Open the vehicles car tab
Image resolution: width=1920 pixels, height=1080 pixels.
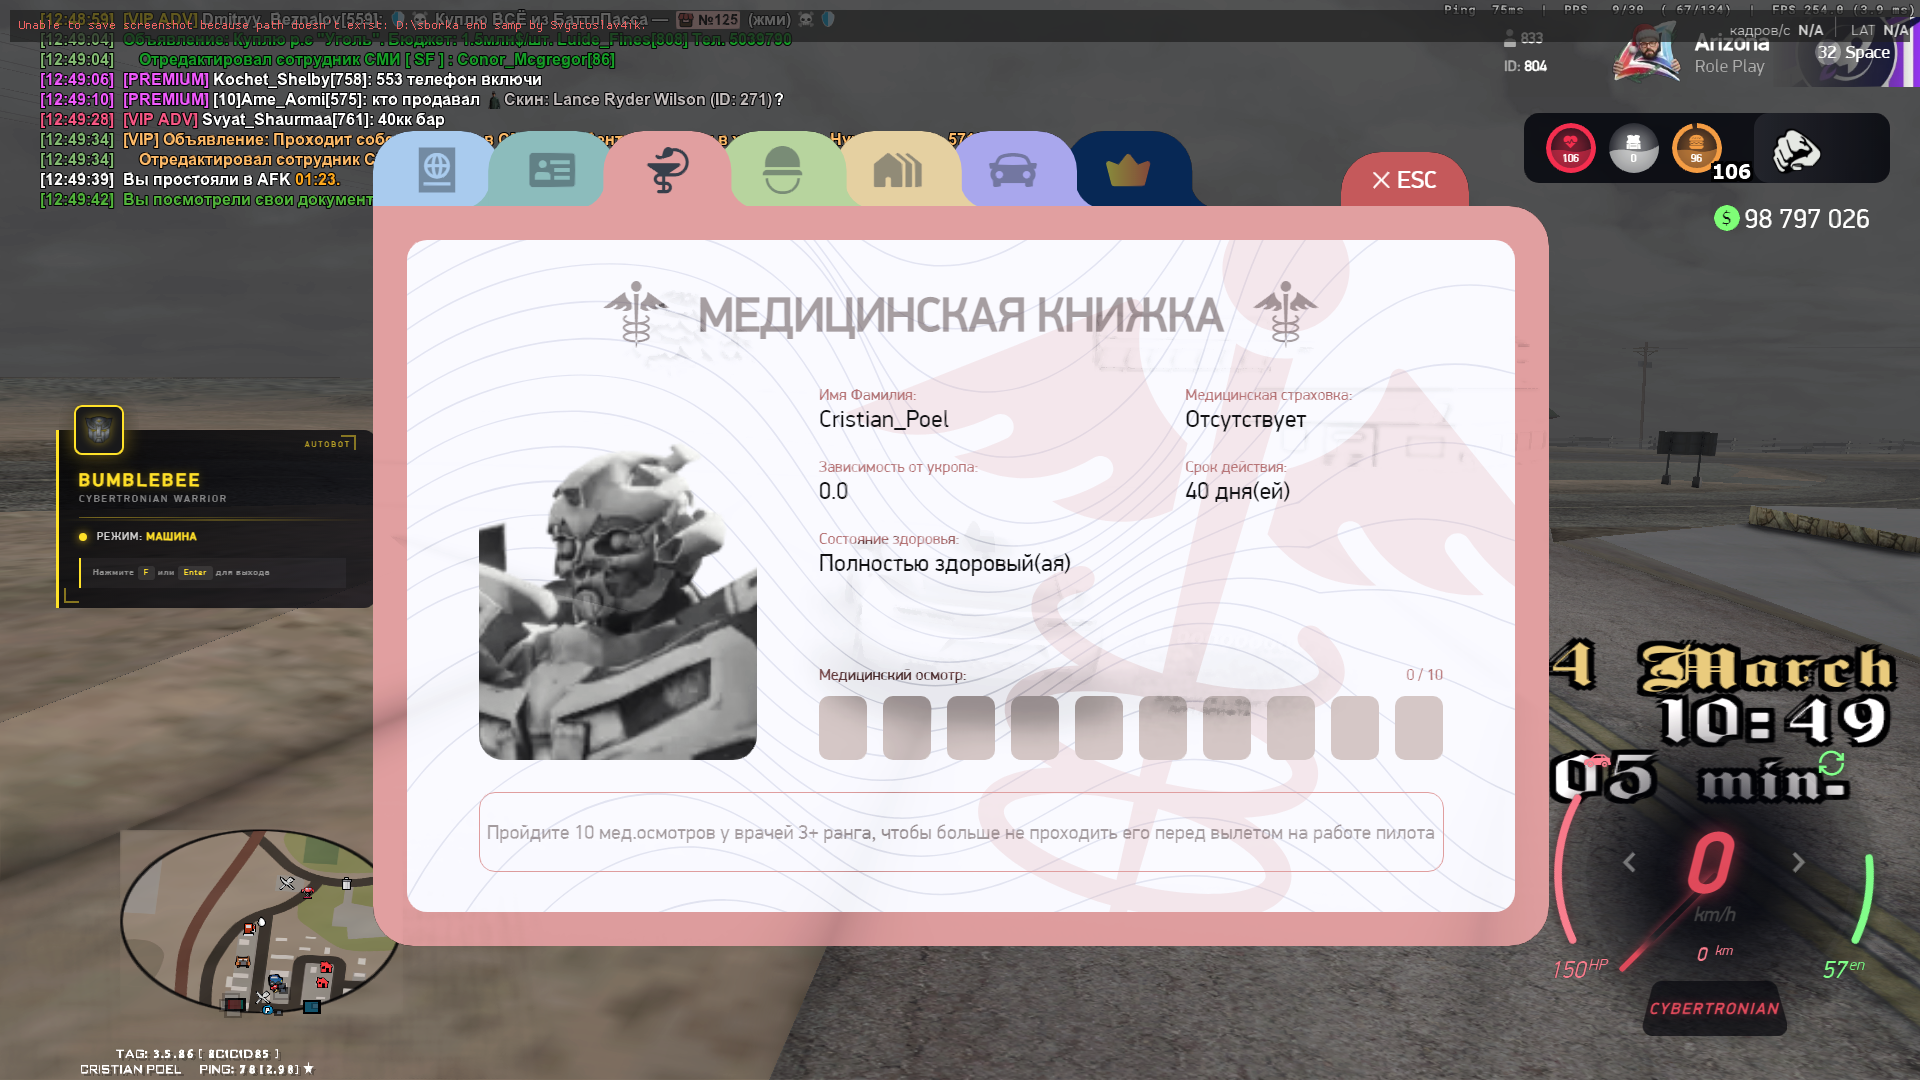pyautogui.click(x=1012, y=170)
